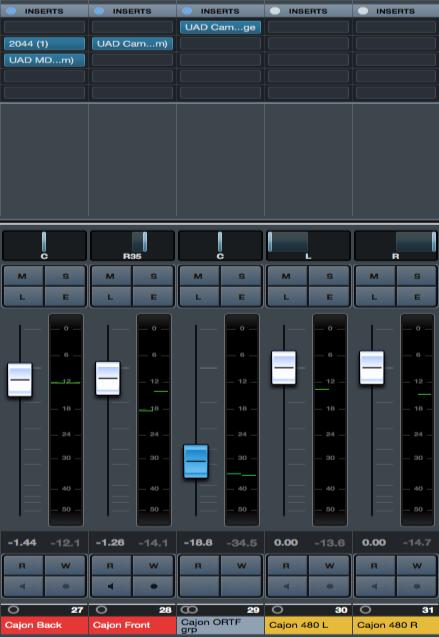The image size is (439, 637).
Task: Toggle inserts bypass on Cajon 480 L
Action: [275, 11]
